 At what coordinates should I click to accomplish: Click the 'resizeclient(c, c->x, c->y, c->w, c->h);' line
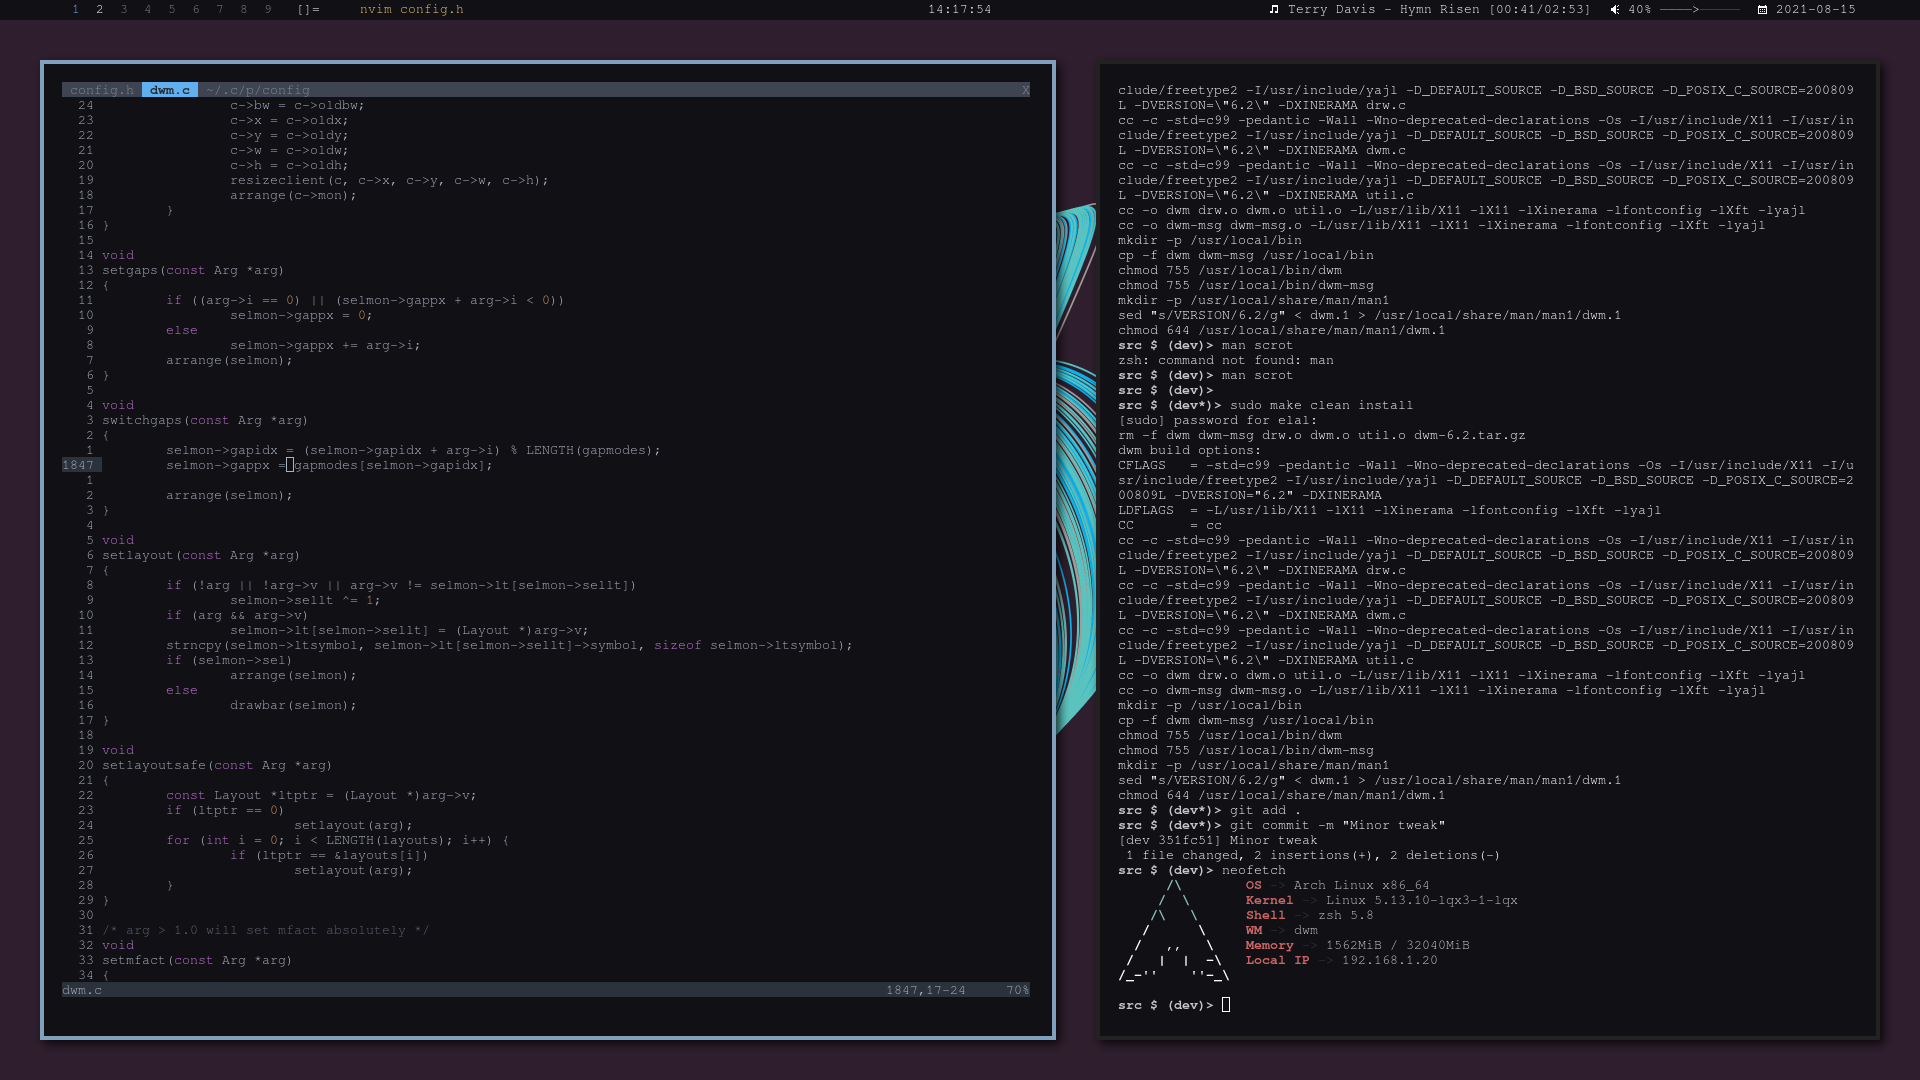[389, 180]
